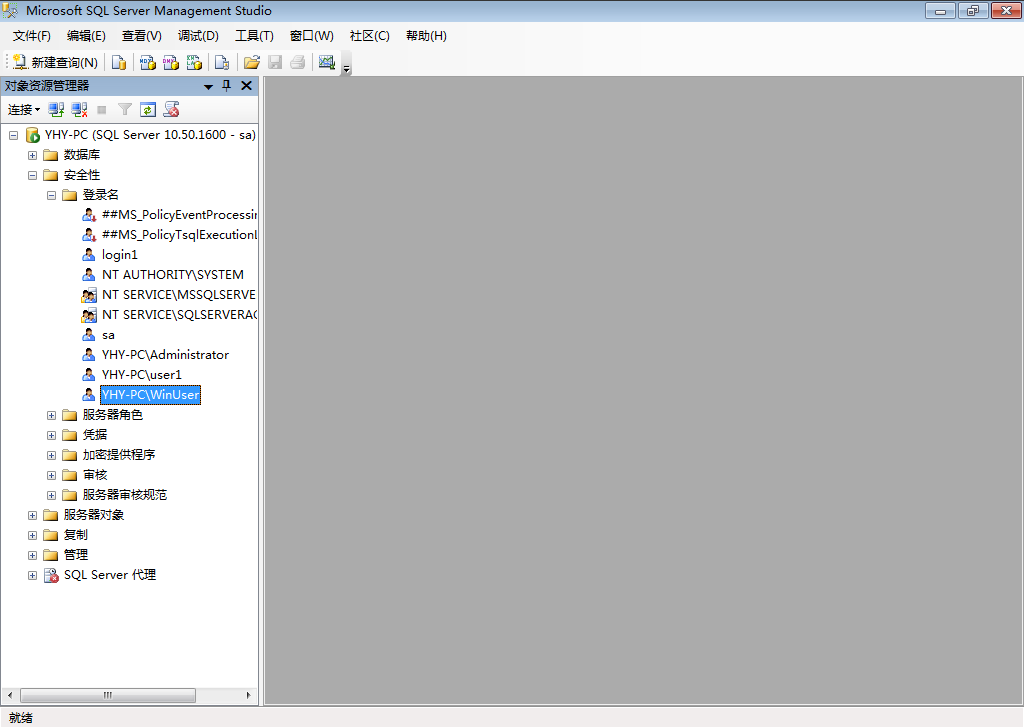The width and height of the screenshot is (1024, 728).
Task: Click the SQL Server 代理 agent icon
Action: tap(51, 575)
